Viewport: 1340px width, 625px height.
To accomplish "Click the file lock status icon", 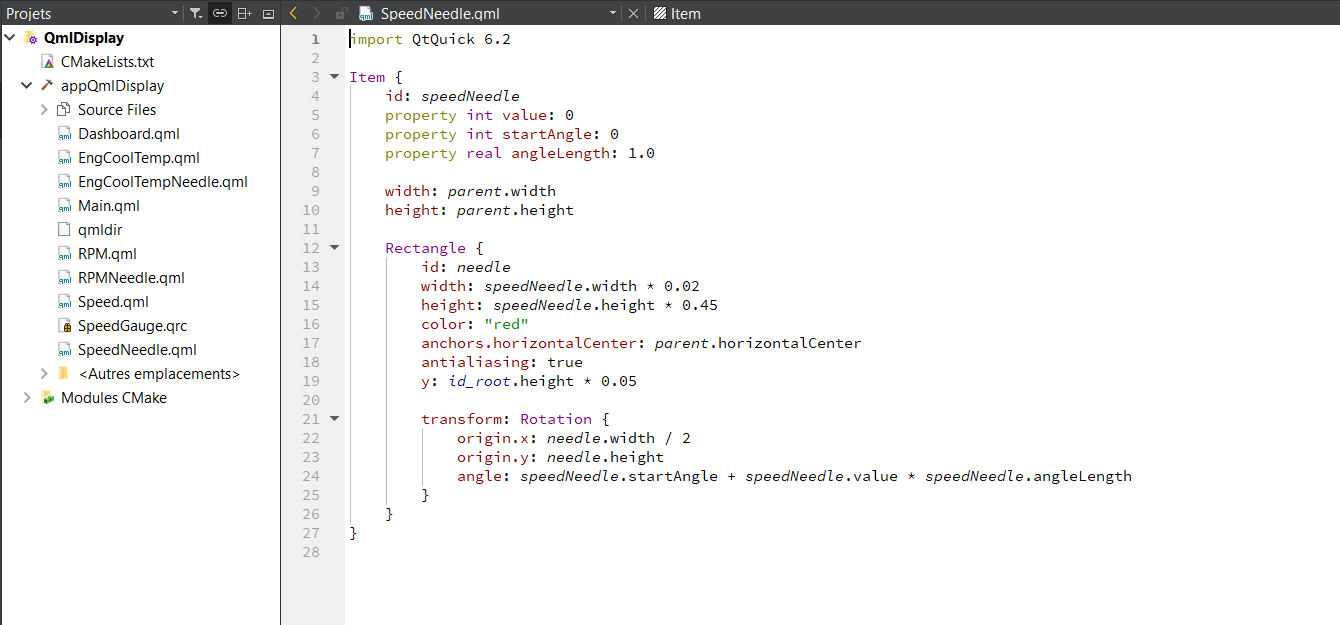I will coord(342,14).
